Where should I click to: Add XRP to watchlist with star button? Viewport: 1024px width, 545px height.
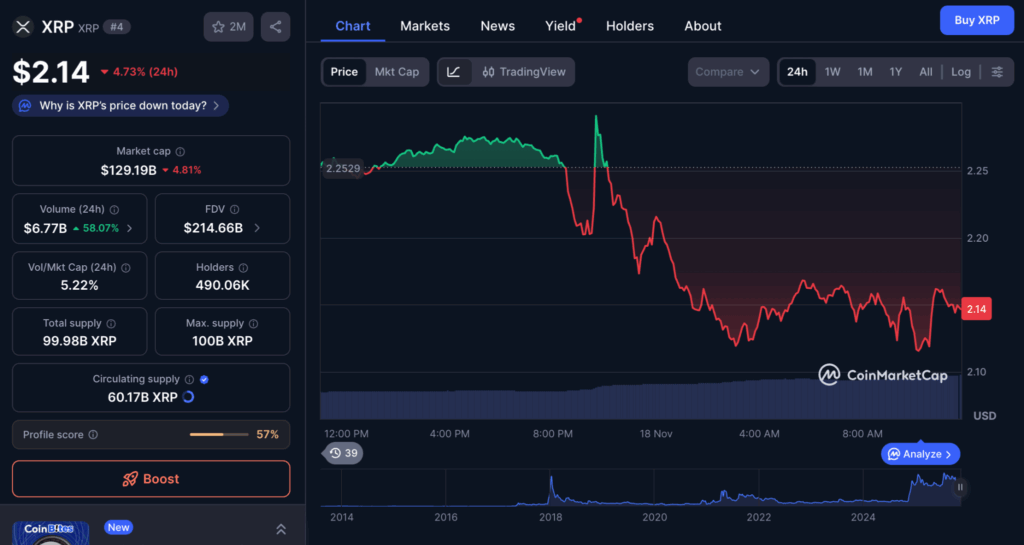(x=228, y=27)
